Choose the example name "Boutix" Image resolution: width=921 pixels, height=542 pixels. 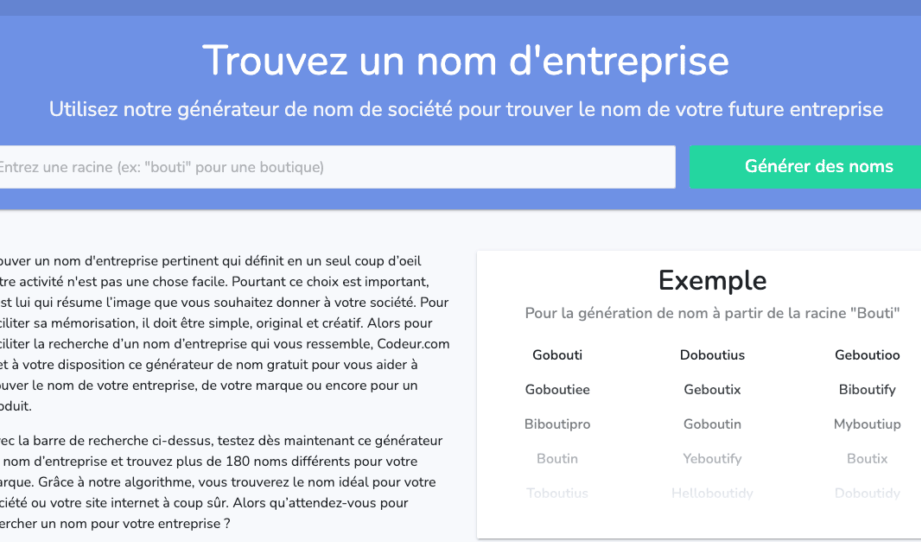[867, 459]
